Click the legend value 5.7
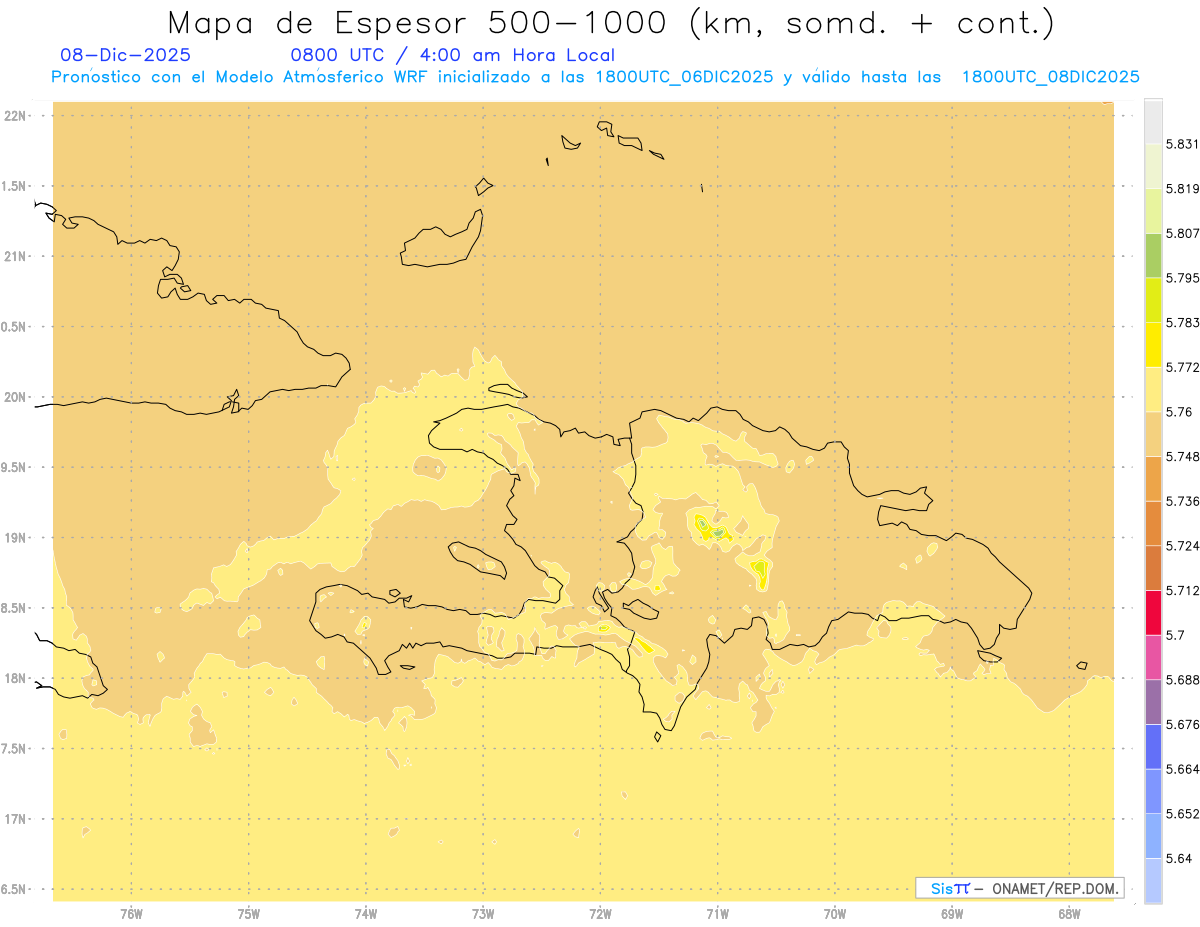 pos(1175,635)
